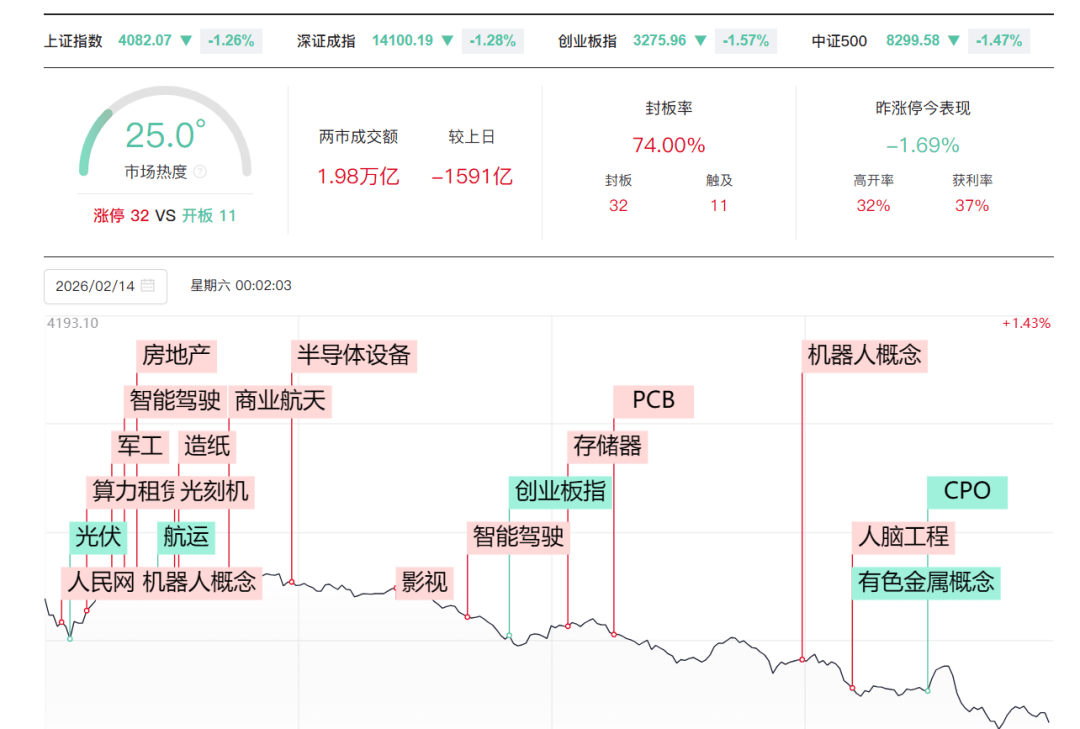
Task: Select the 2026/02/14 date input field
Action: pos(96,286)
